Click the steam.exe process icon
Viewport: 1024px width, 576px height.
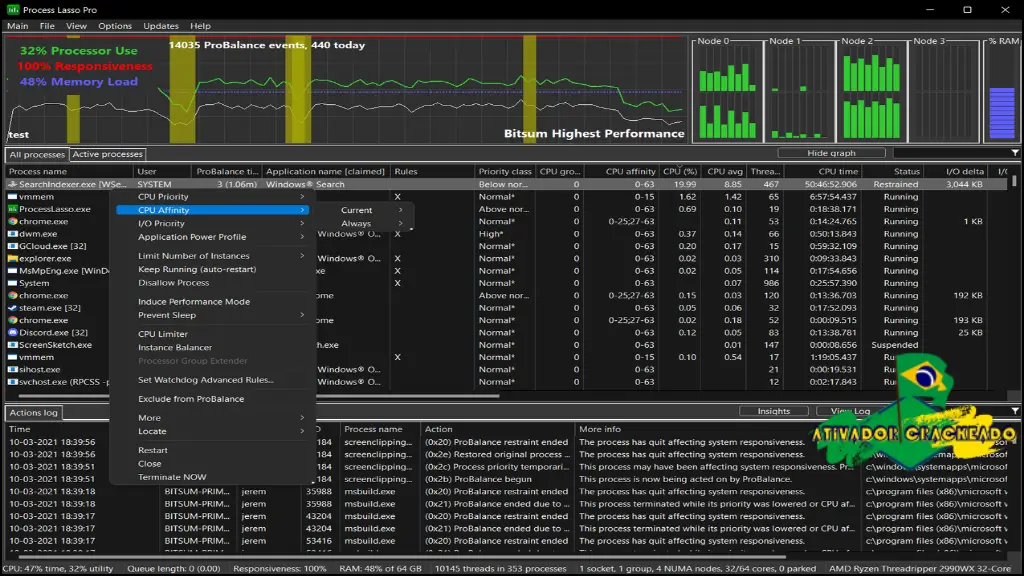coord(12,308)
